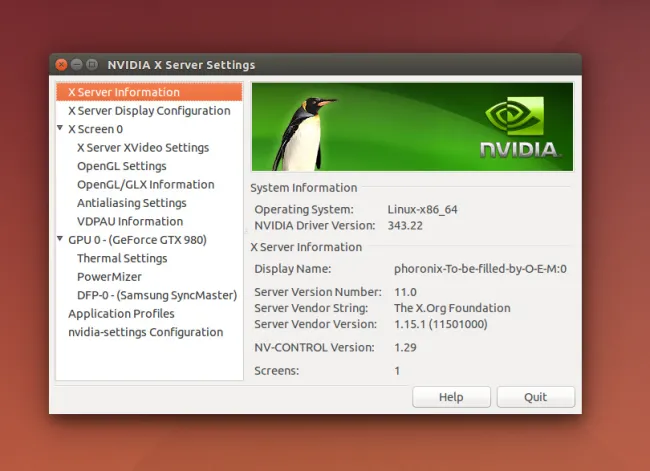The width and height of the screenshot is (650, 471).
Task: Click the display name phoronix-To-be-filled-by-O-E-M:0
Action: click(480, 269)
